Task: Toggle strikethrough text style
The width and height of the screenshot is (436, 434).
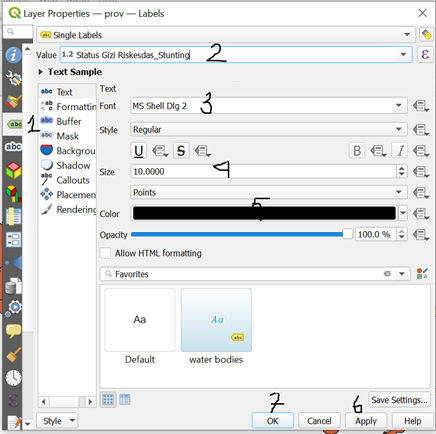Action: click(x=181, y=151)
